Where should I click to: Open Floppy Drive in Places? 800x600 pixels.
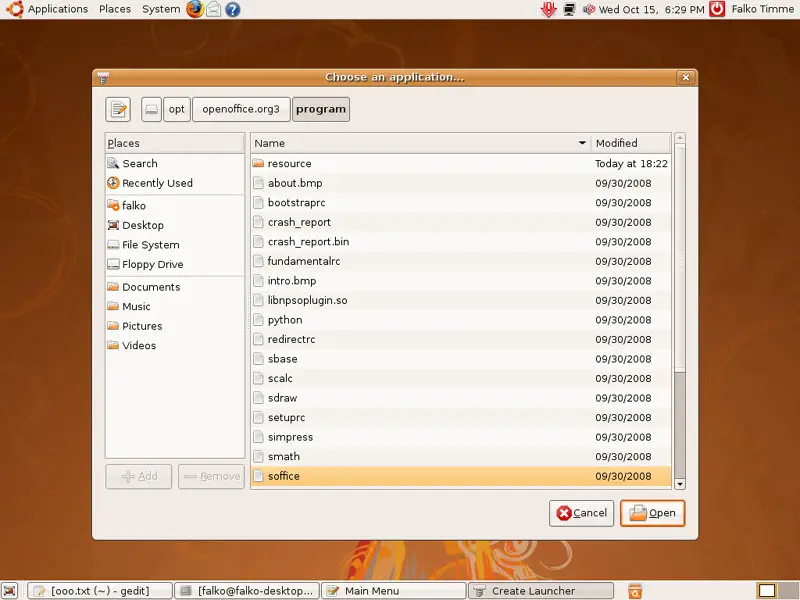point(174,264)
